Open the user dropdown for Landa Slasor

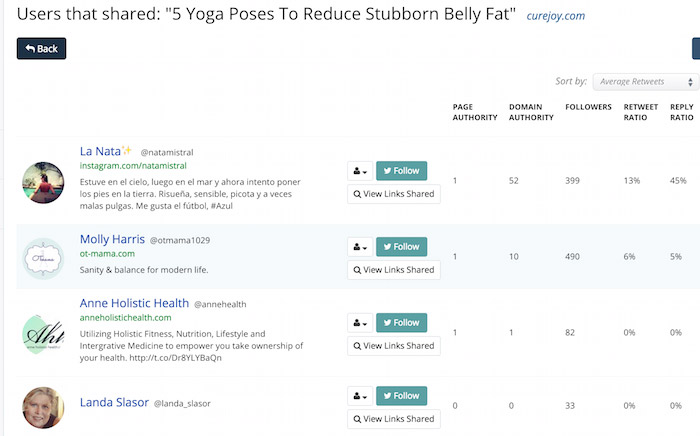coord(360,396)
